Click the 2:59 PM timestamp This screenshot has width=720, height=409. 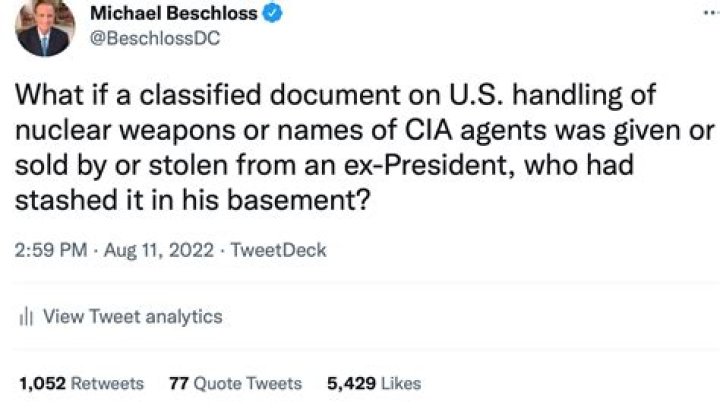(x=51, y=250)
